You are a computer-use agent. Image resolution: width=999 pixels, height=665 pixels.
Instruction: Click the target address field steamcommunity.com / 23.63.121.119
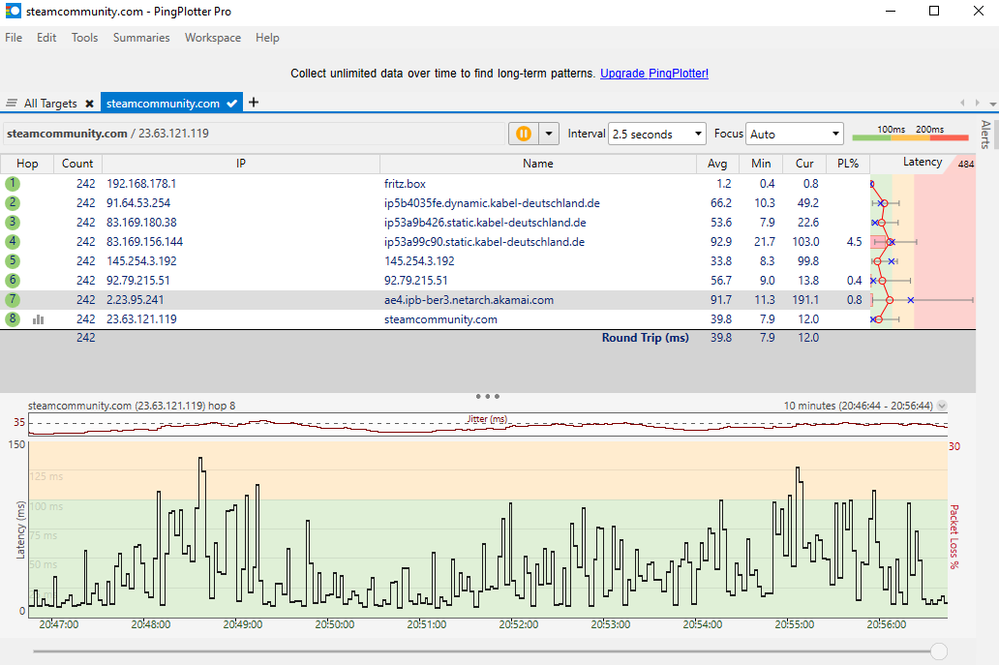[254, 134]
